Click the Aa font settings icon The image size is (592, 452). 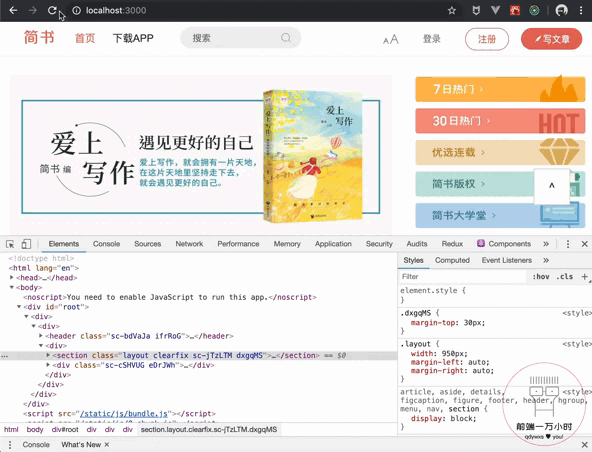[x=391, y=39]
